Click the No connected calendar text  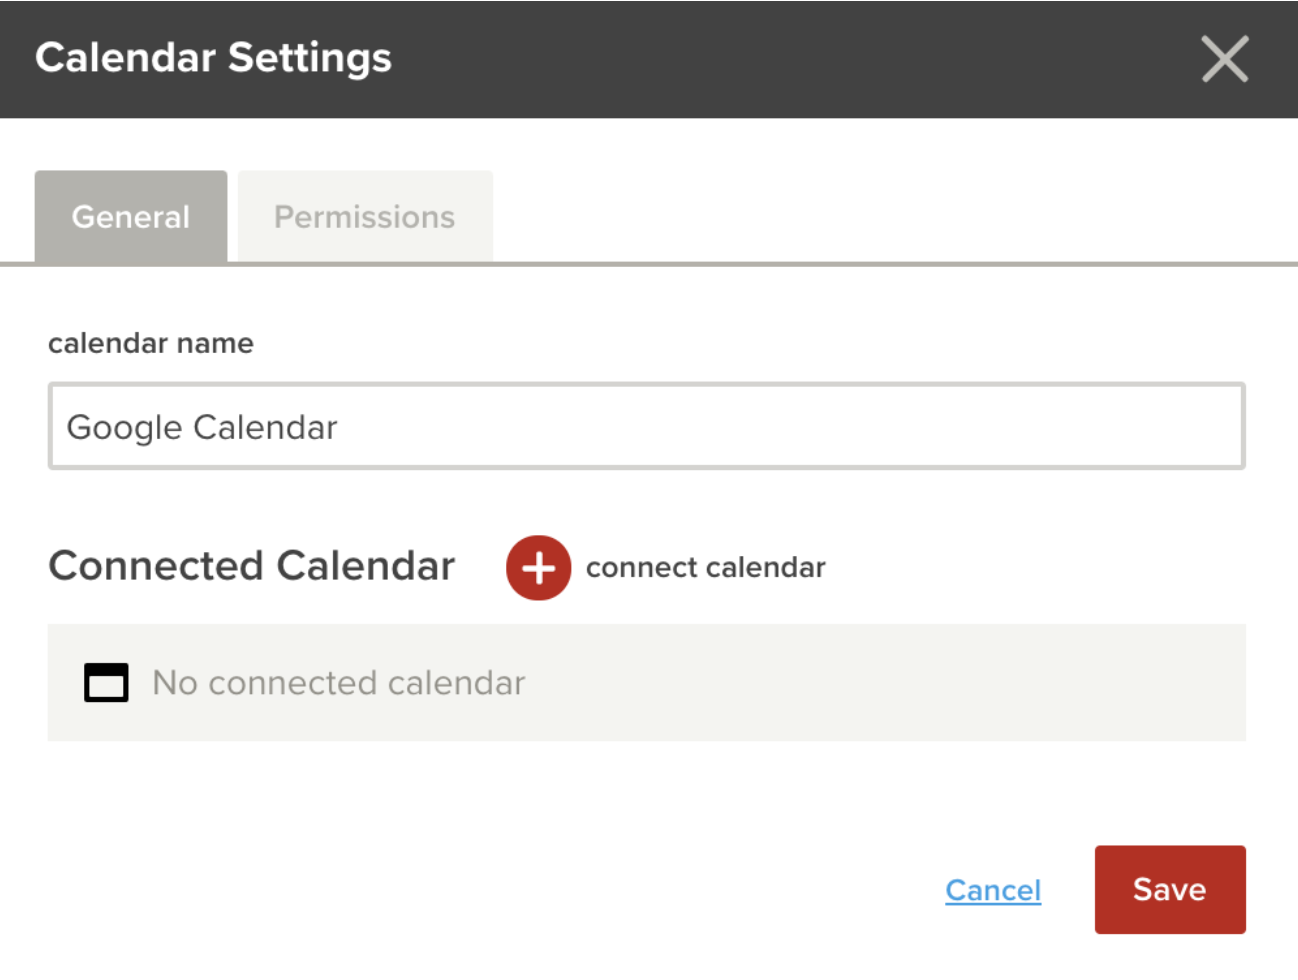point(339,683)
